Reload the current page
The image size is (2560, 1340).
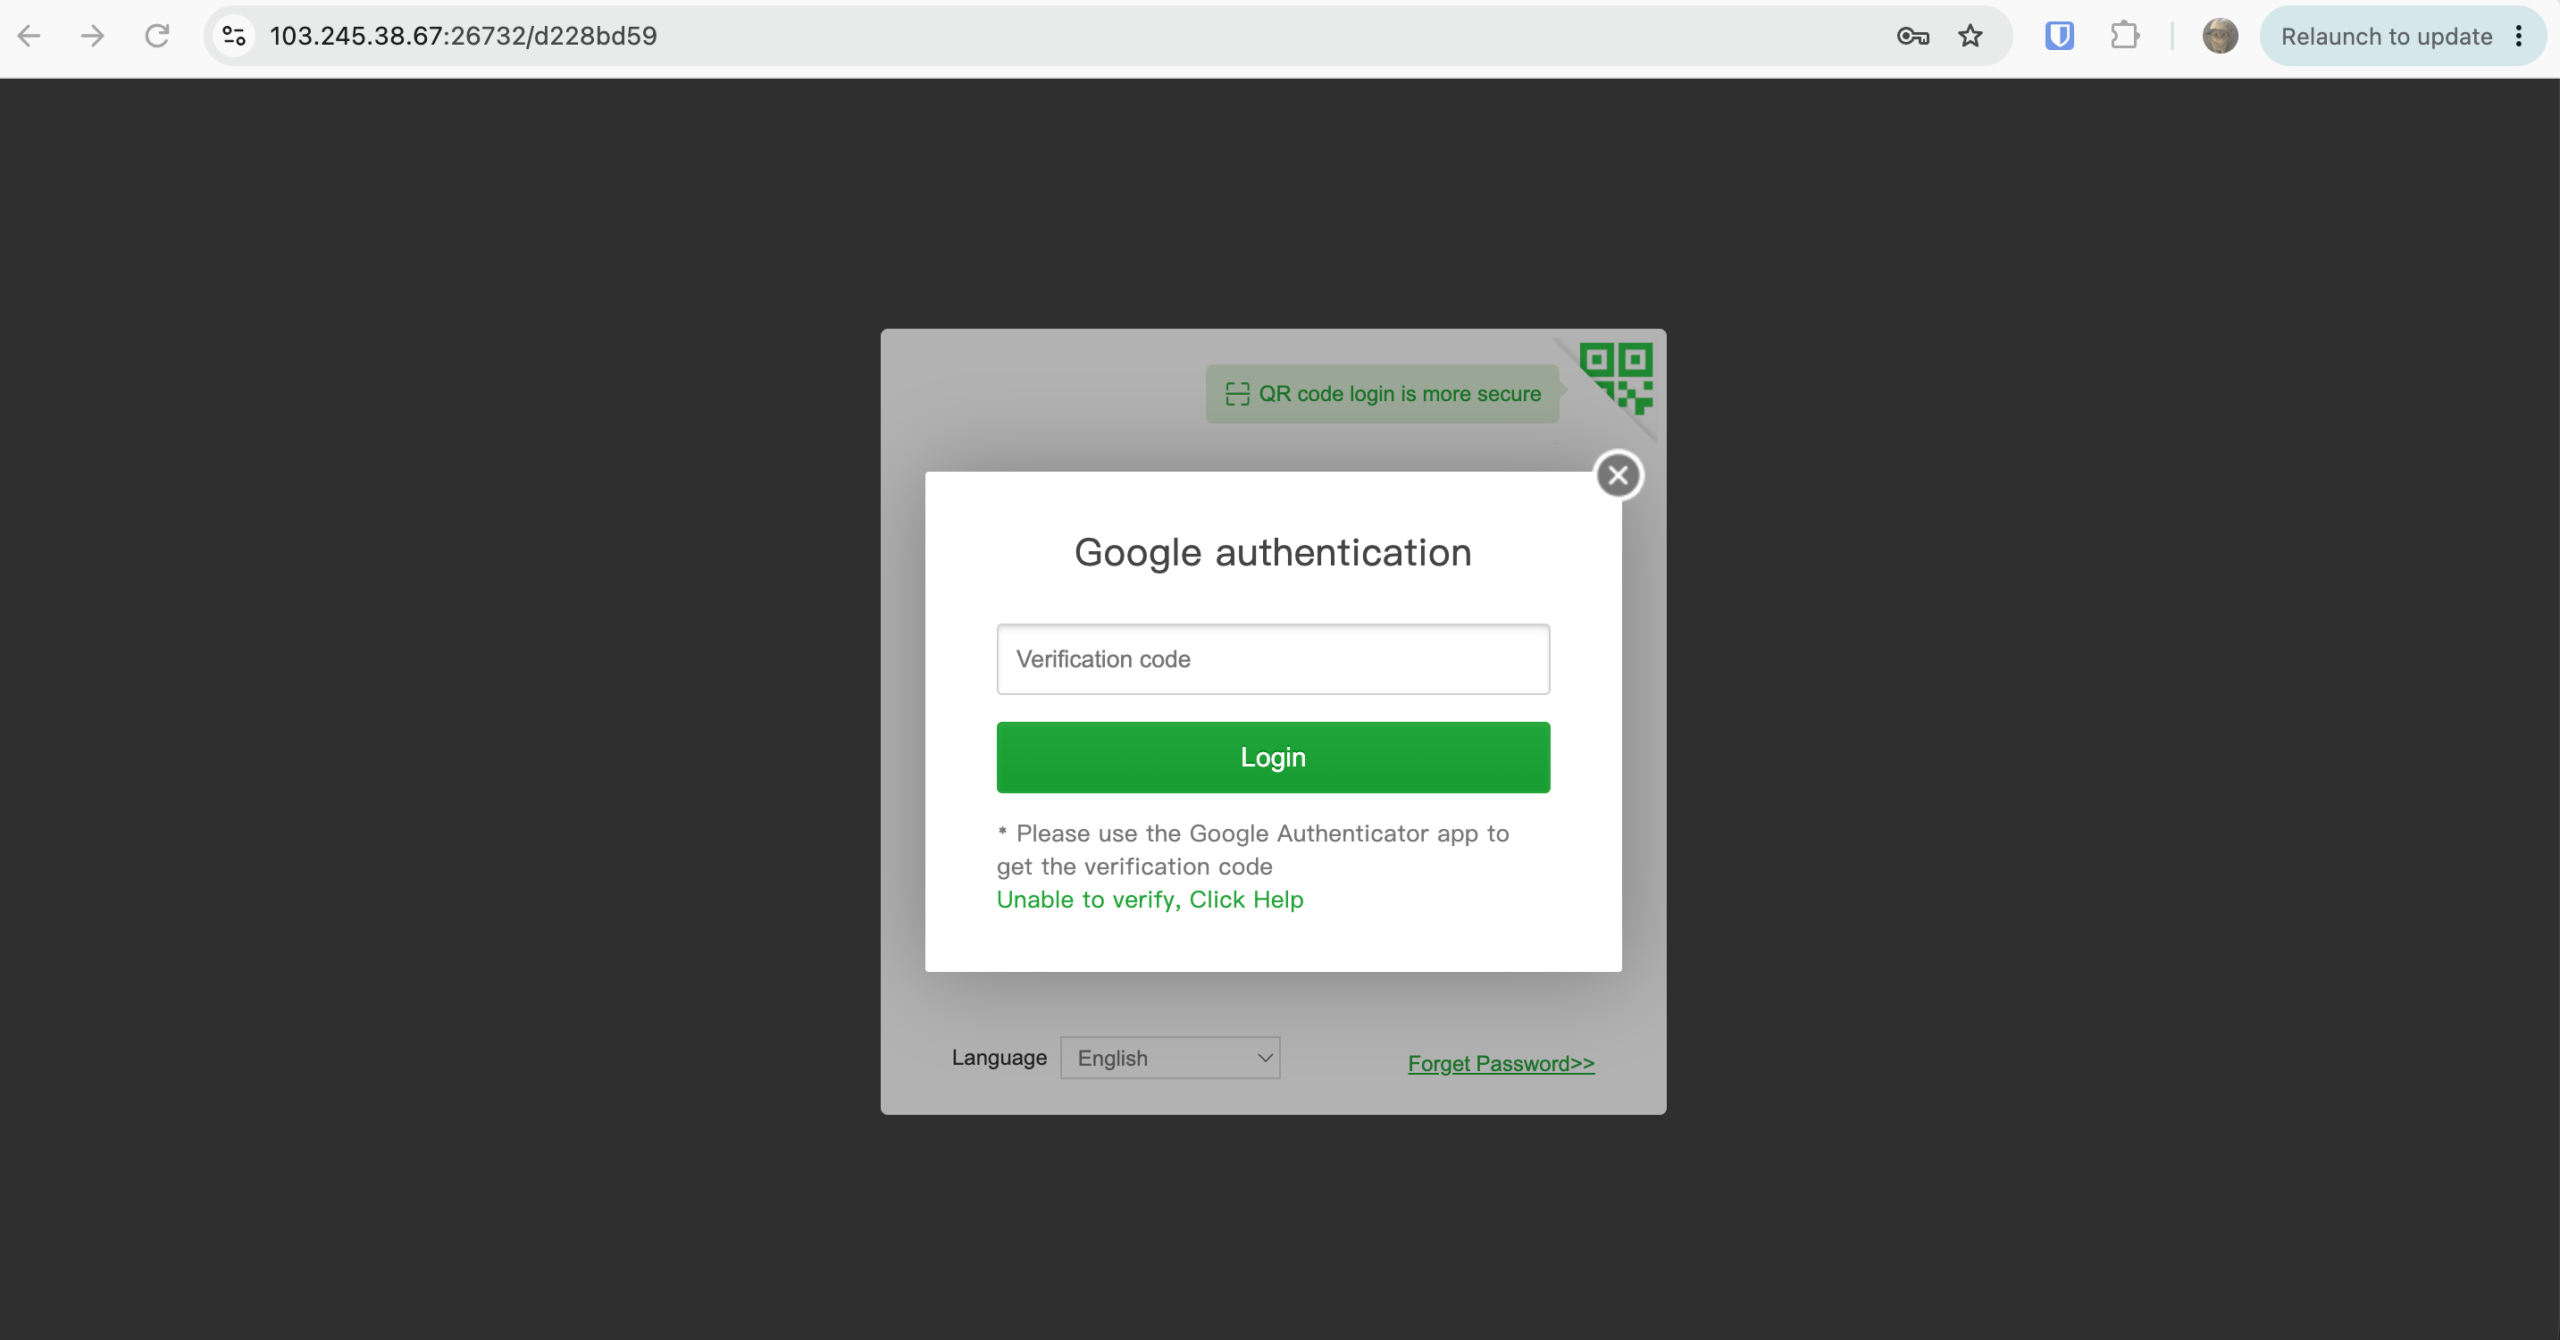click(x=157, y=36)
